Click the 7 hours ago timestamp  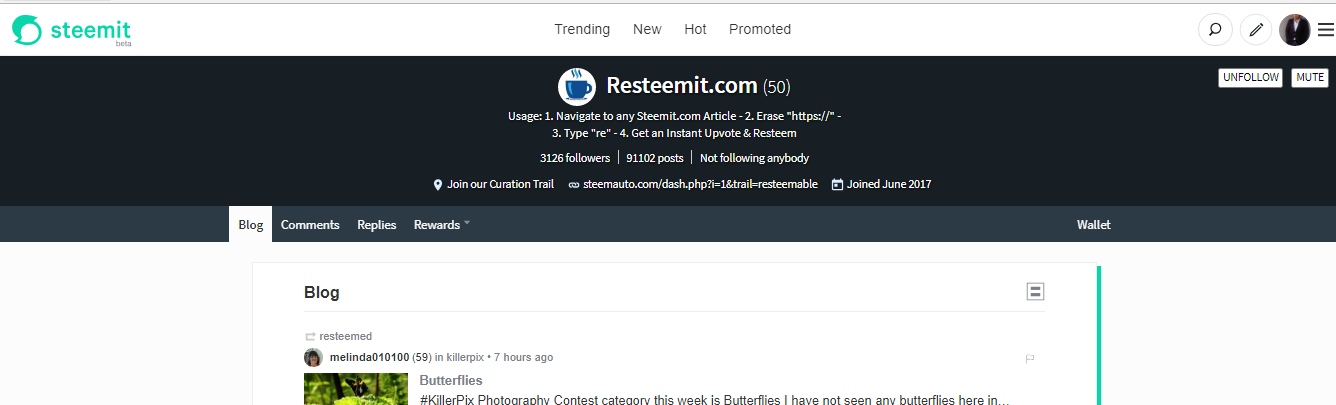pos(523,358)
